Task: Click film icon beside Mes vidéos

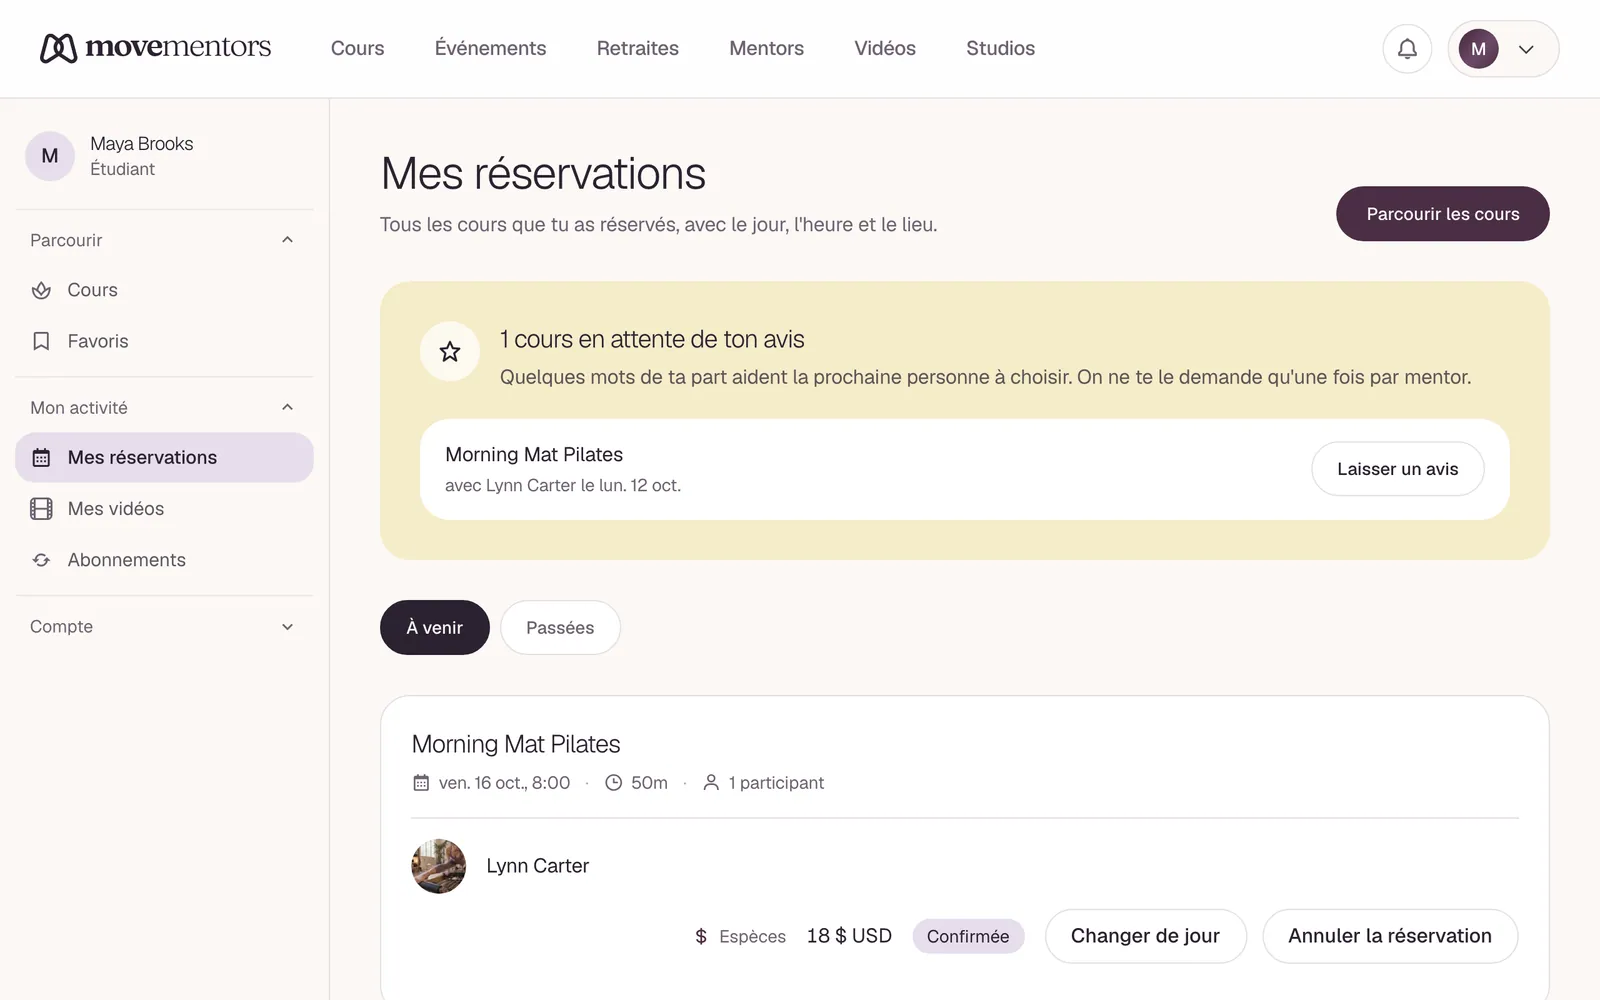Action: 41,509
